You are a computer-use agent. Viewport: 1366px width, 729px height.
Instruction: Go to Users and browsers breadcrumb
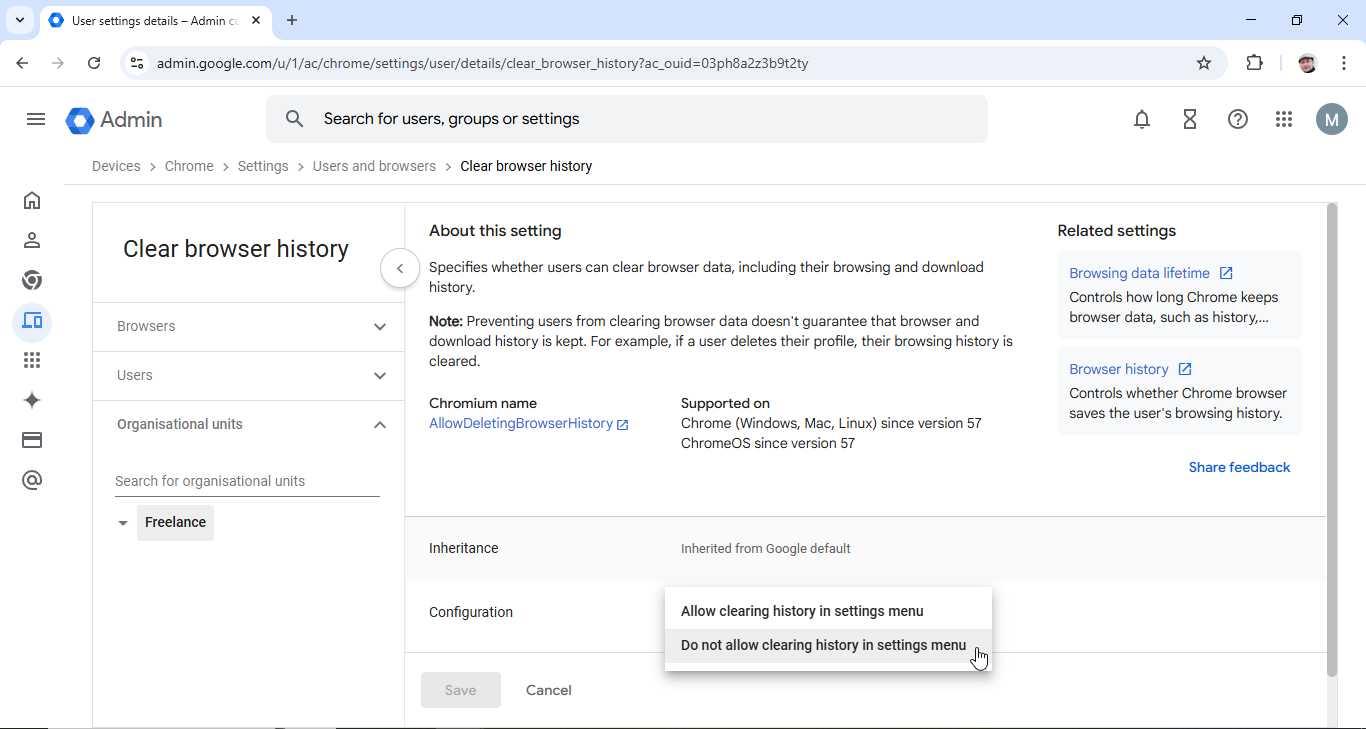point(374,166)
